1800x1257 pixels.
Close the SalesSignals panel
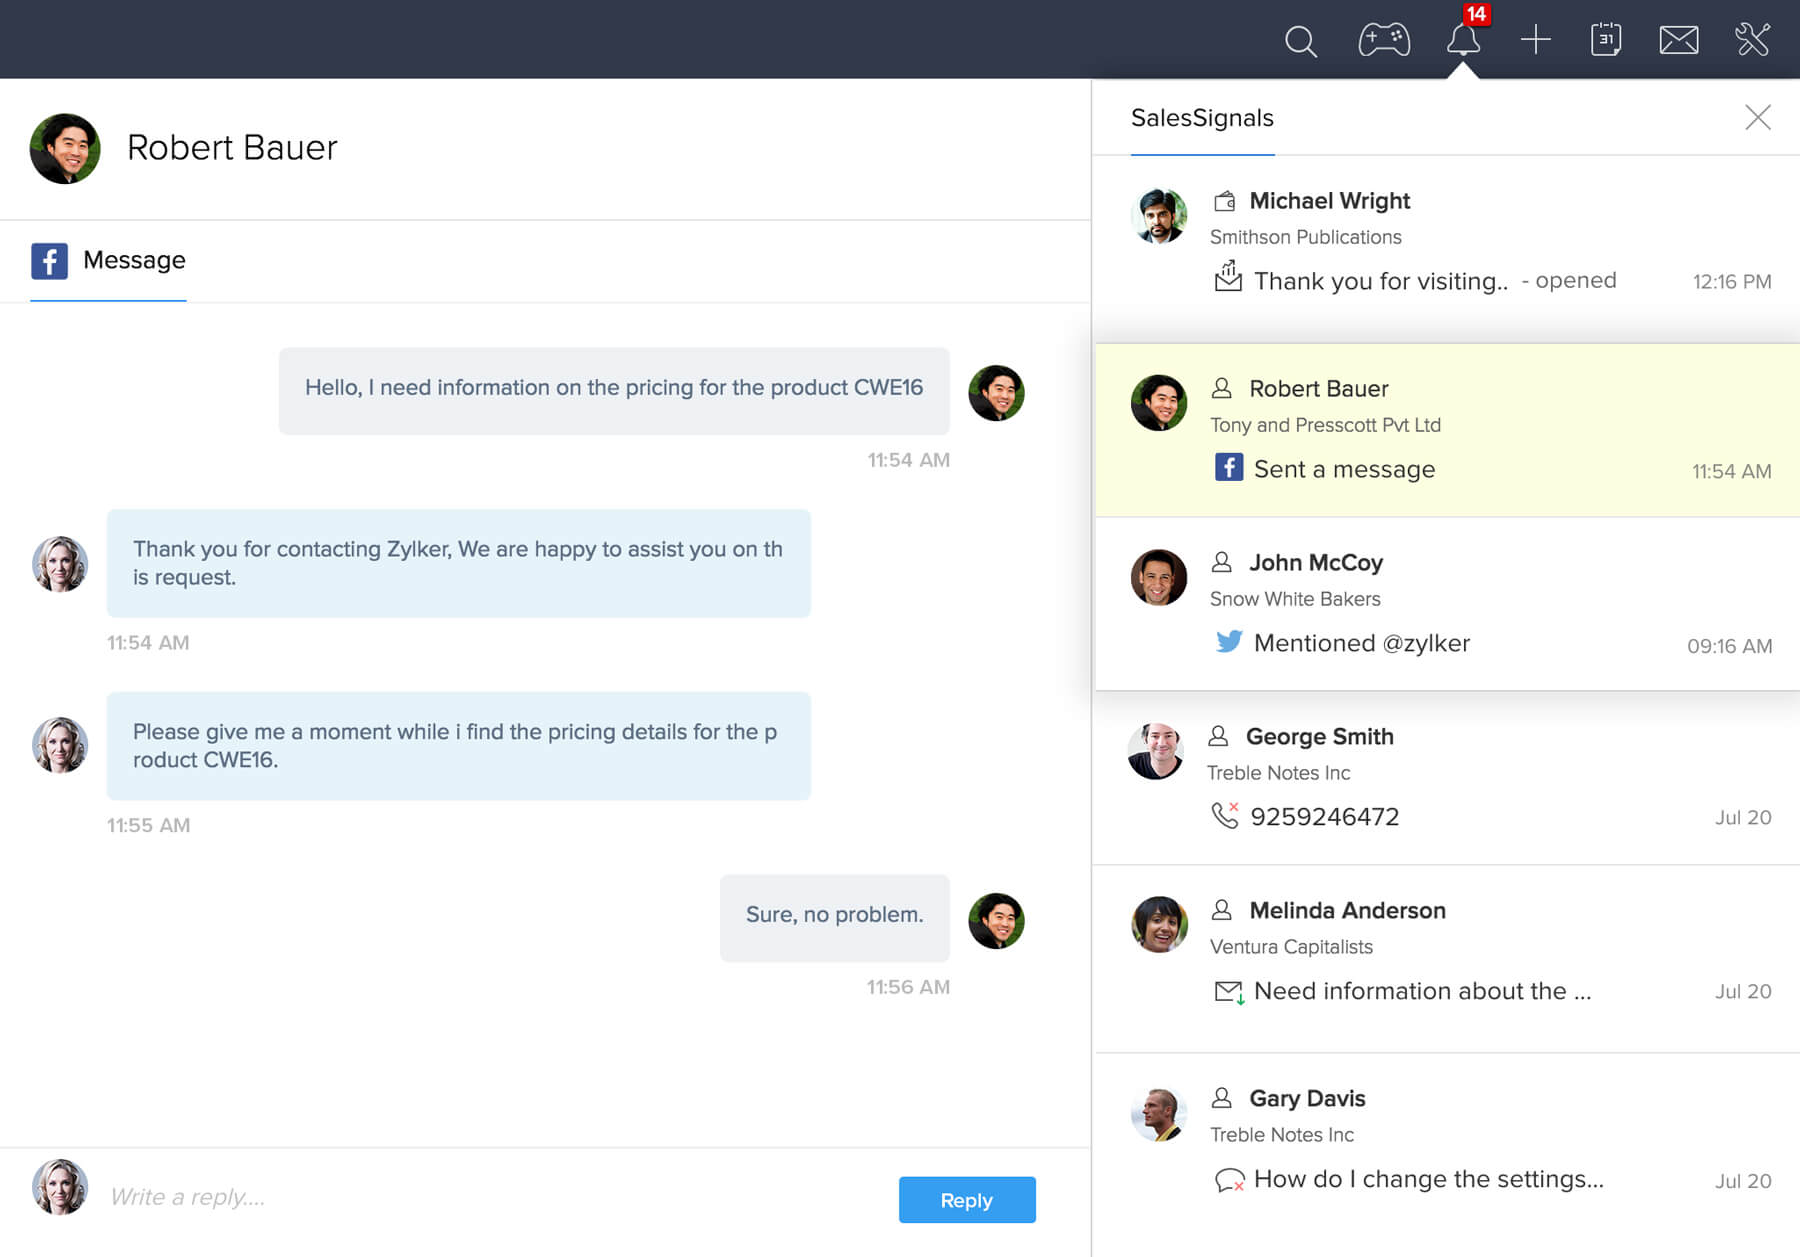(1757, 118)
